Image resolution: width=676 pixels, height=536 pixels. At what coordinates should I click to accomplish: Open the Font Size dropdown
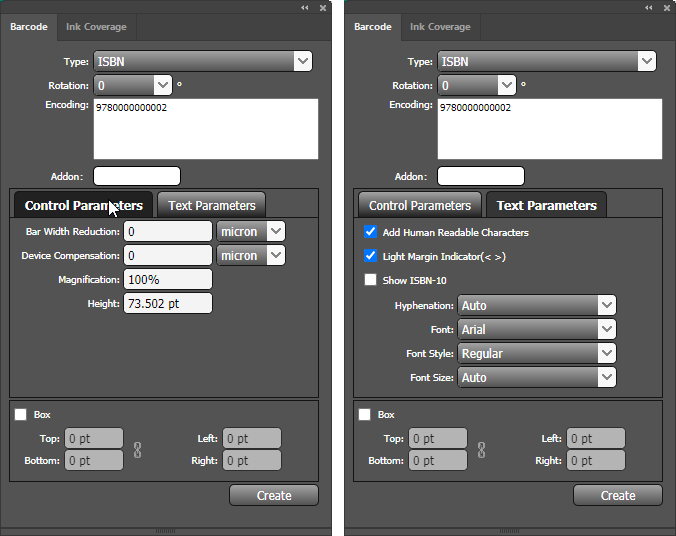[536, 377]
